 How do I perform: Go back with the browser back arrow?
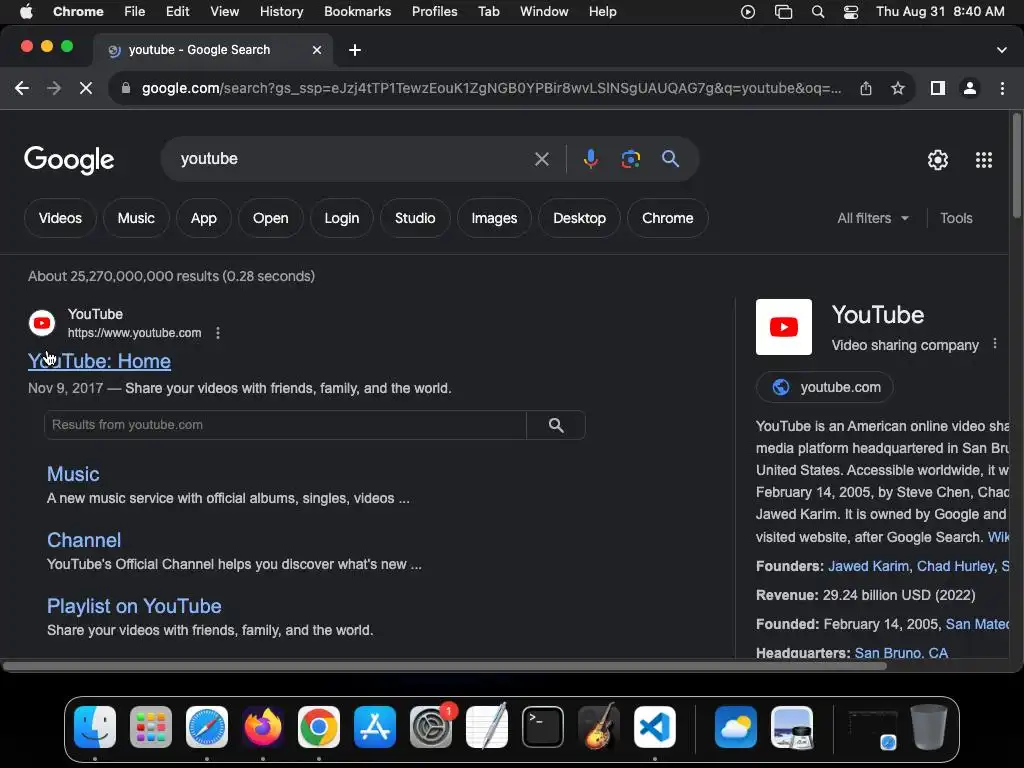pyautogui.click(x=22, y=88)
